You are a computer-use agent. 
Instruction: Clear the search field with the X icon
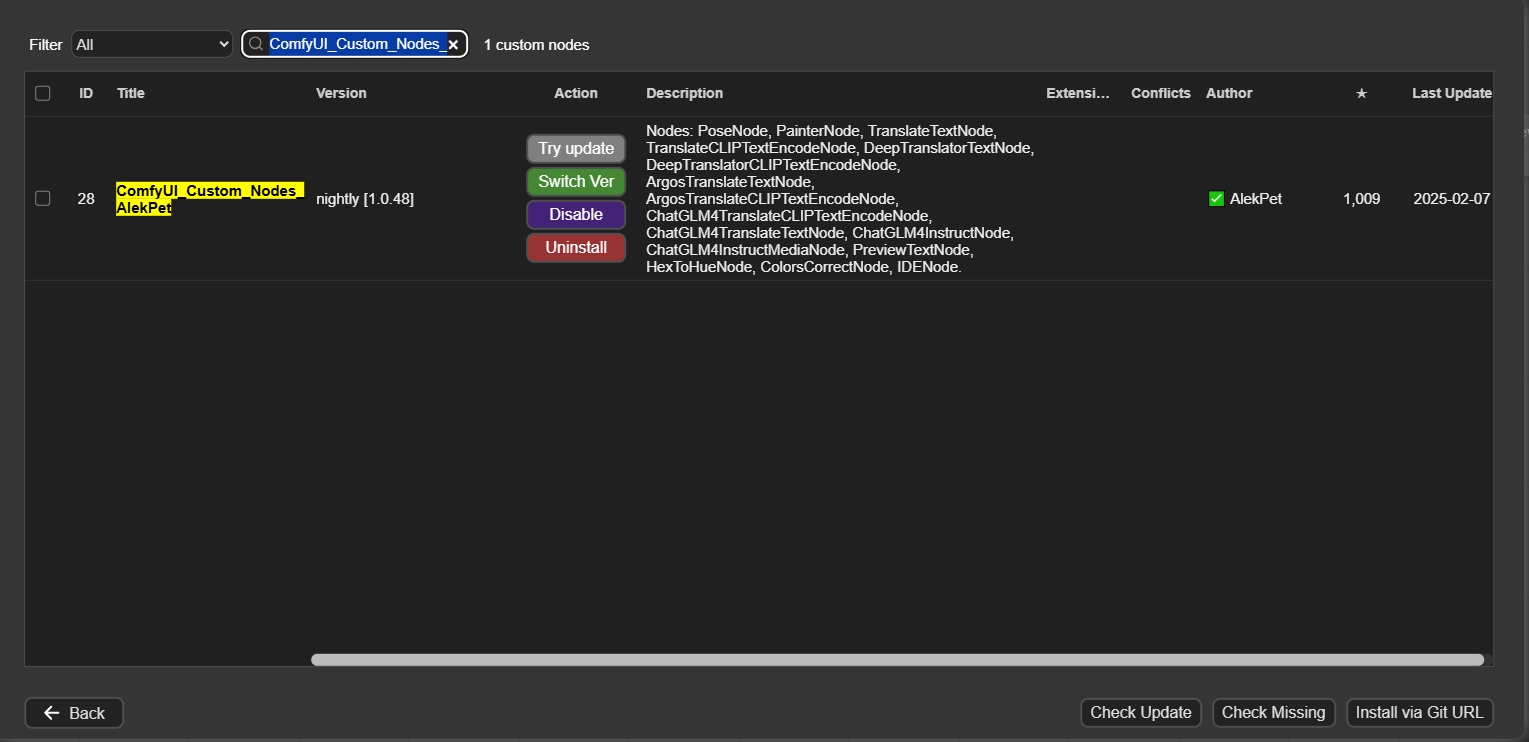click(453, 45)
